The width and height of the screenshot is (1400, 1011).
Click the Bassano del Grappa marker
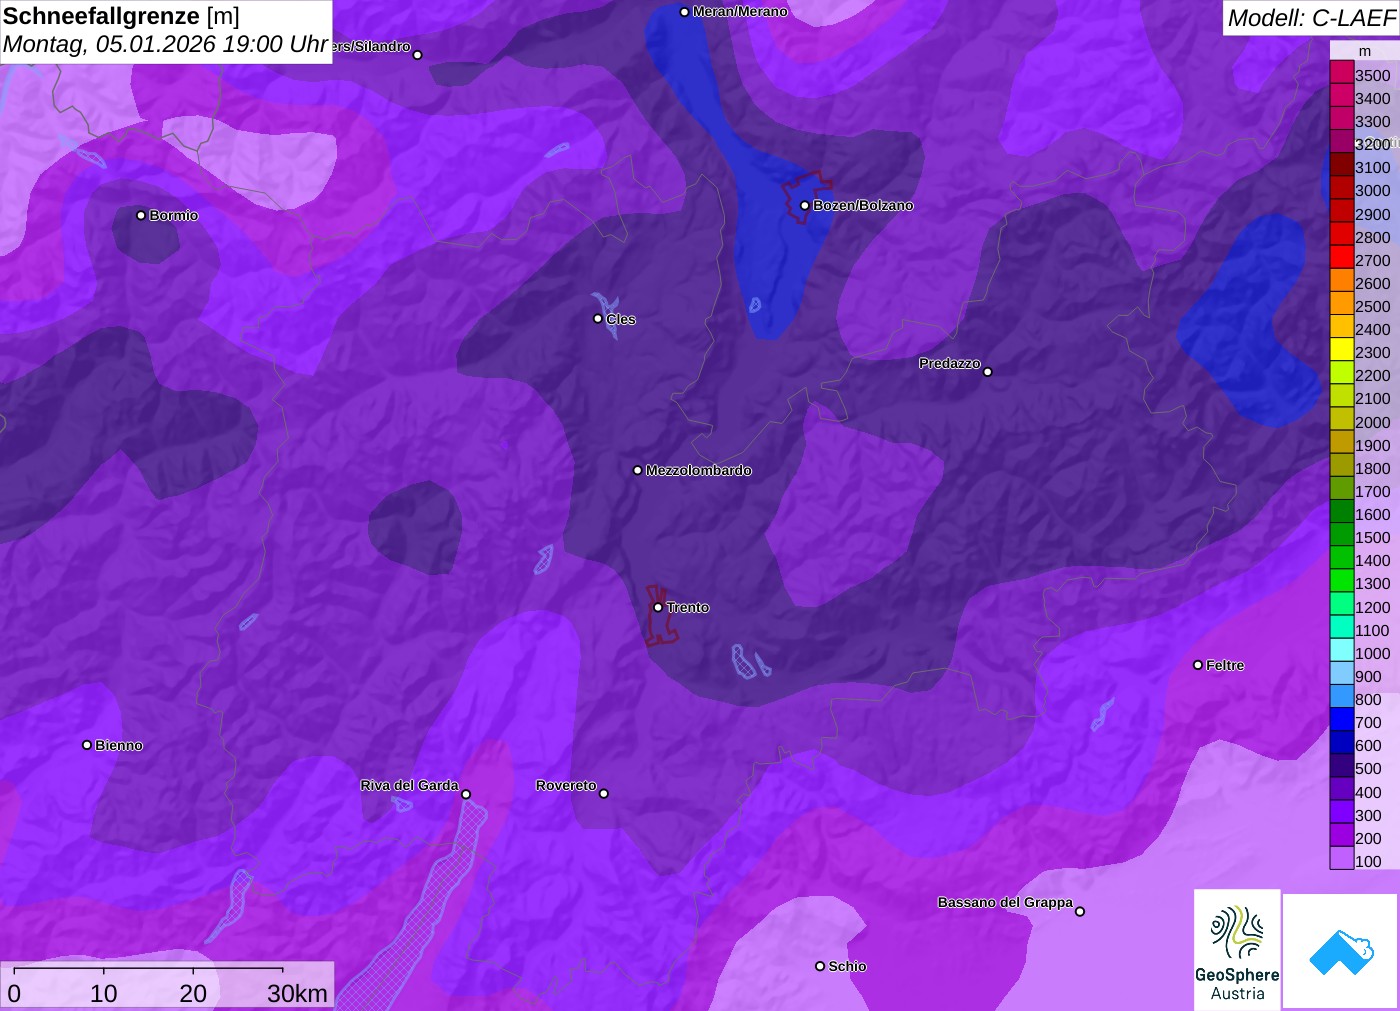click(x=1080, y=911)
